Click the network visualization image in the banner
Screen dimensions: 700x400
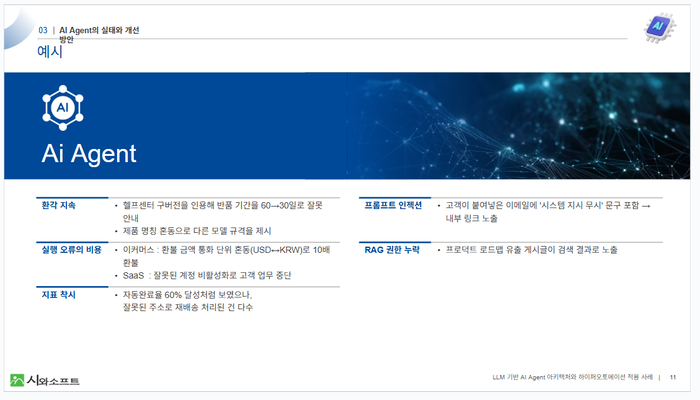[x=519, y=126]
